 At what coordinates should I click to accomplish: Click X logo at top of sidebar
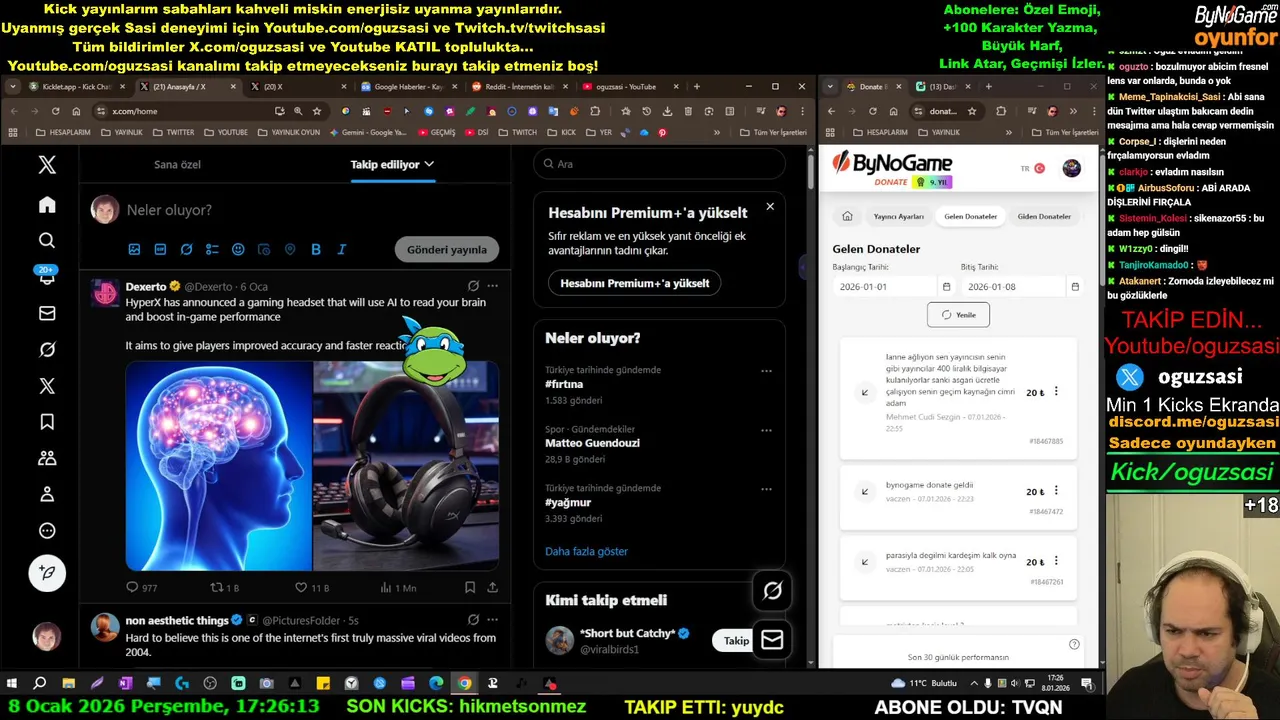(47, 165)
